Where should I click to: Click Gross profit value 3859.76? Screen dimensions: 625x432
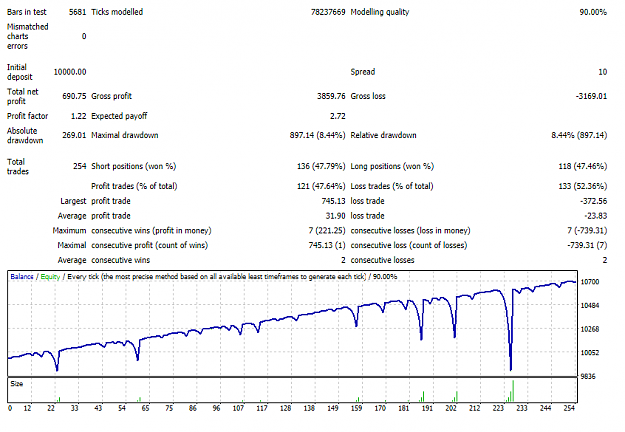[x=331, y=96]
